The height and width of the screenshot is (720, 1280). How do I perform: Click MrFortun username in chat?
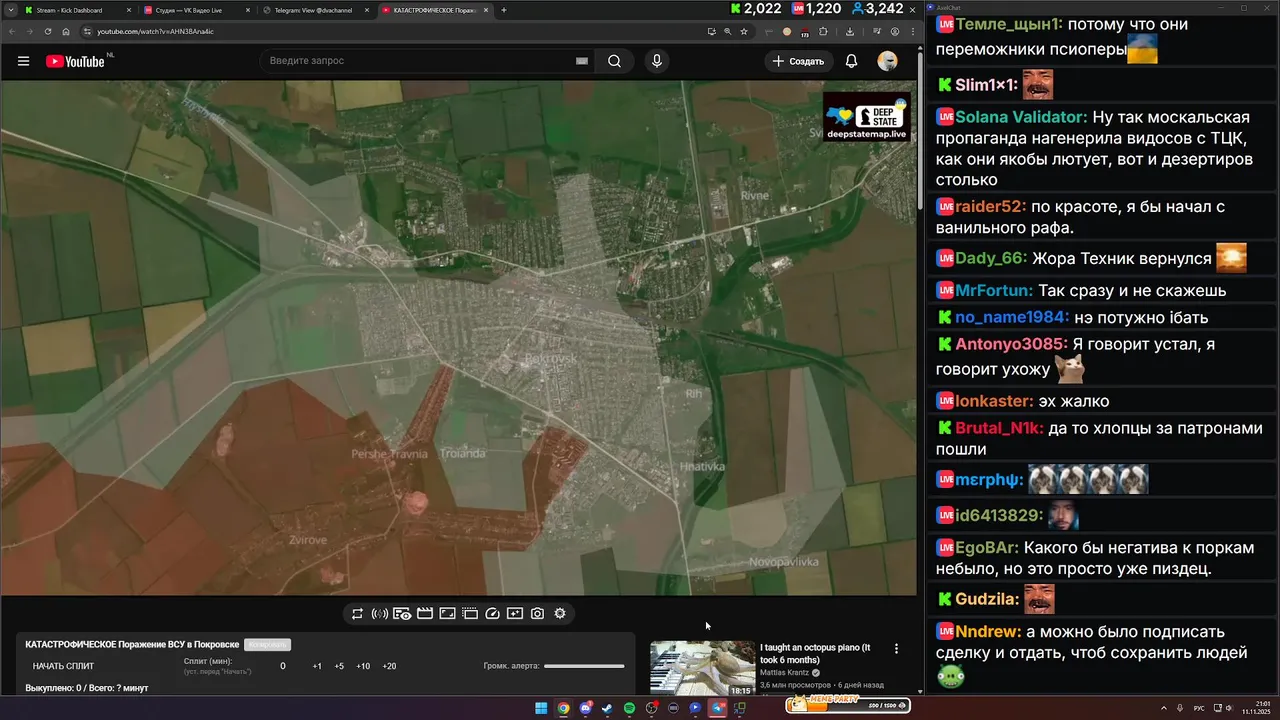[994, 291]
